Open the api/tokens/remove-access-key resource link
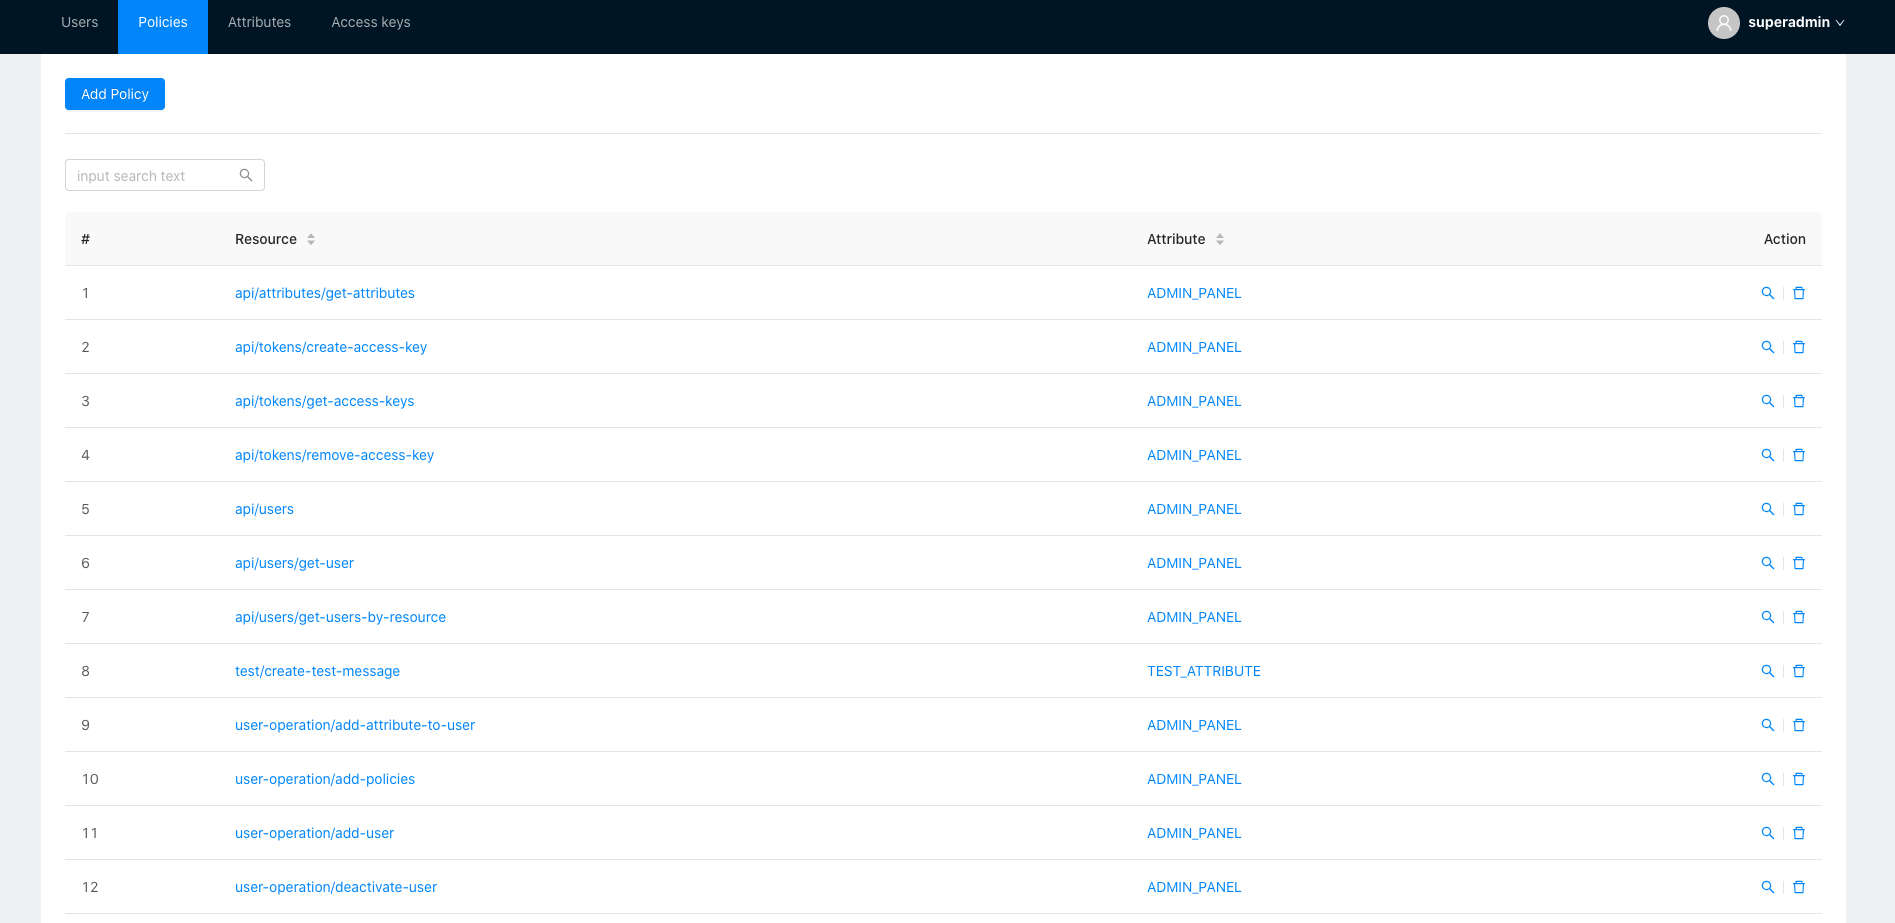 [x=335, y=455]
